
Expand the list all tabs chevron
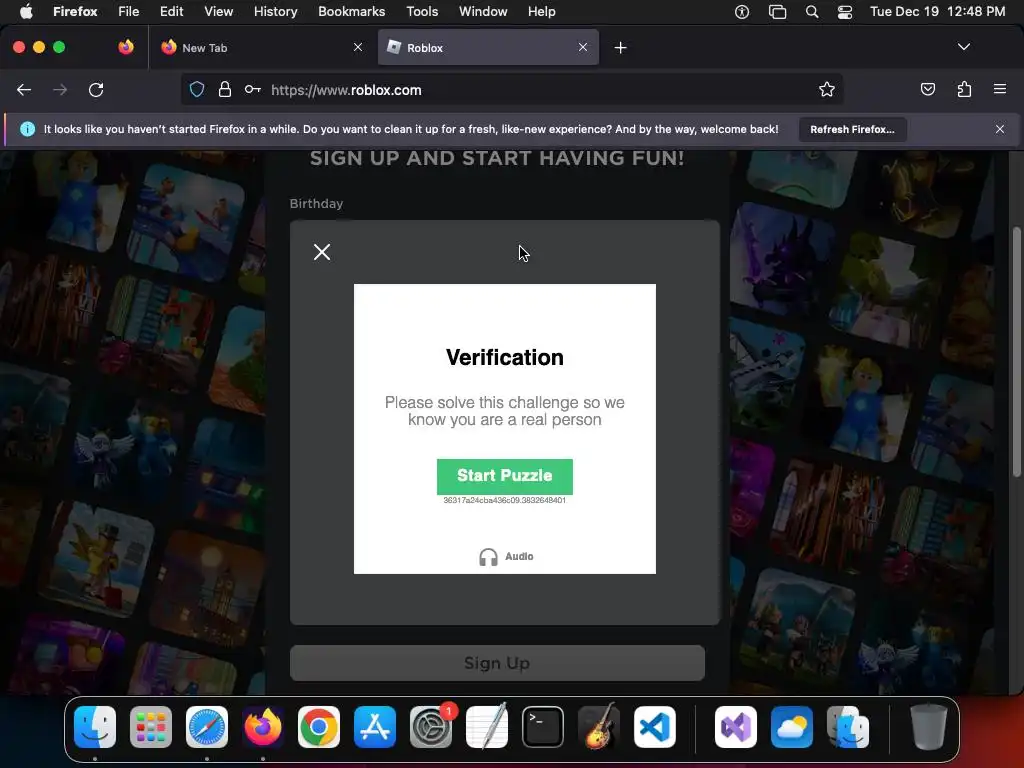click(964, 47)
